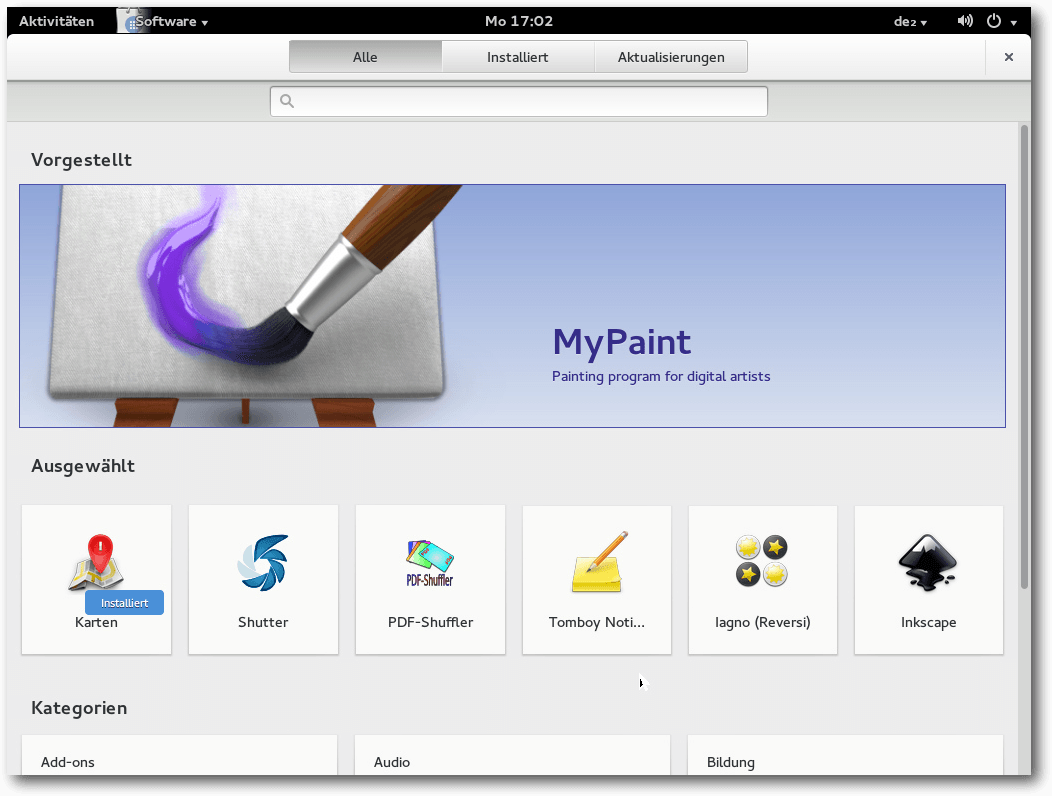Image resolution: width=1052 pixels, height=796 pixels.
Task: Click the Shutter label text
Action: 263,622
